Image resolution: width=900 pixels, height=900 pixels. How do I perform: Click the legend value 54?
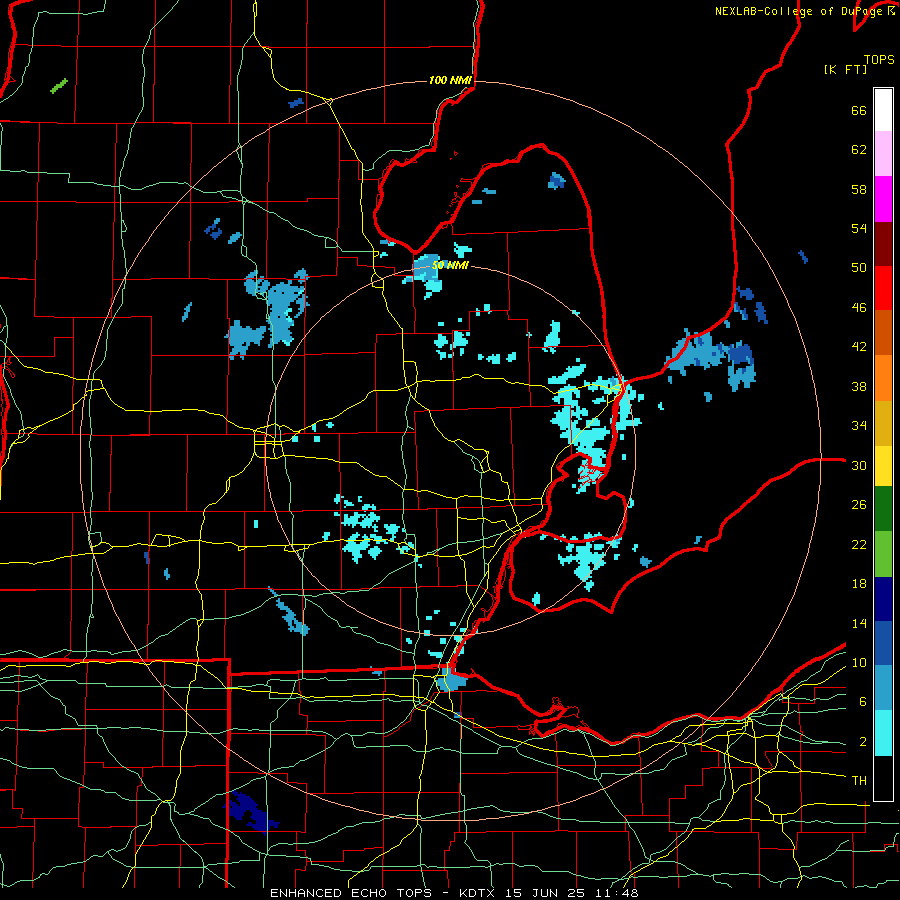pyautogui.click(x=859, y=228)
